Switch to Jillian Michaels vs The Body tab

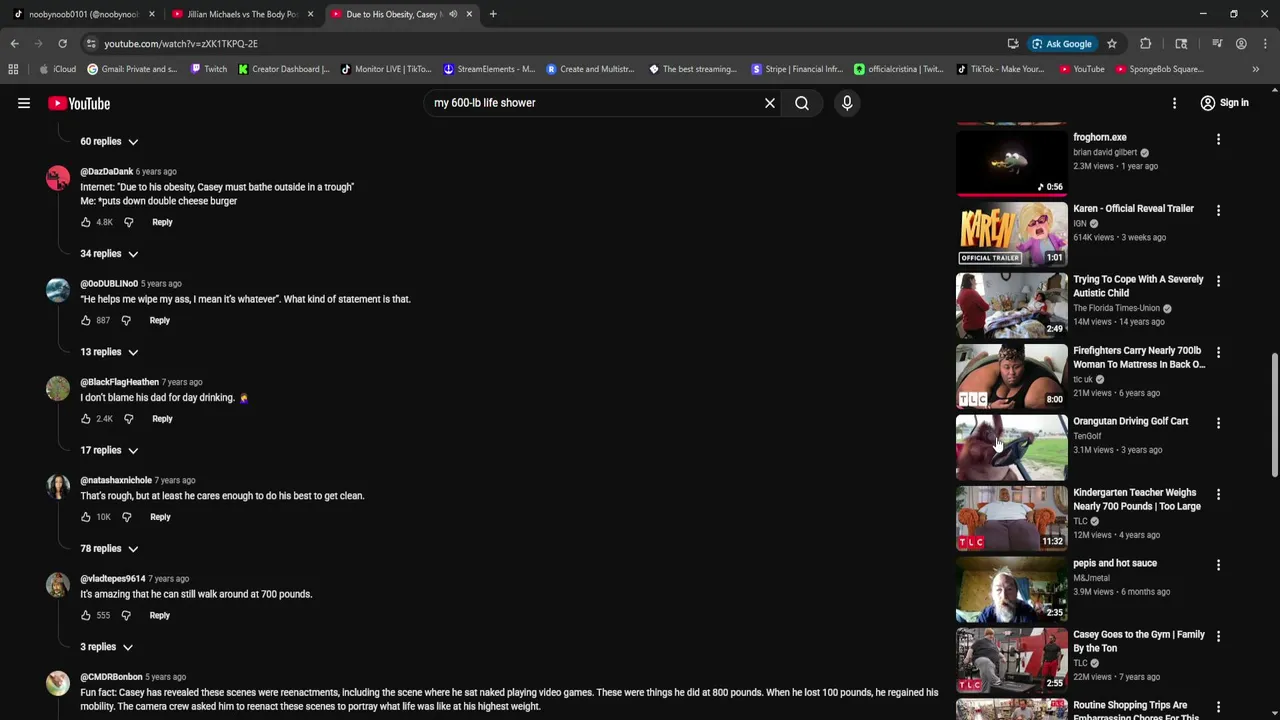coord(243,14)
